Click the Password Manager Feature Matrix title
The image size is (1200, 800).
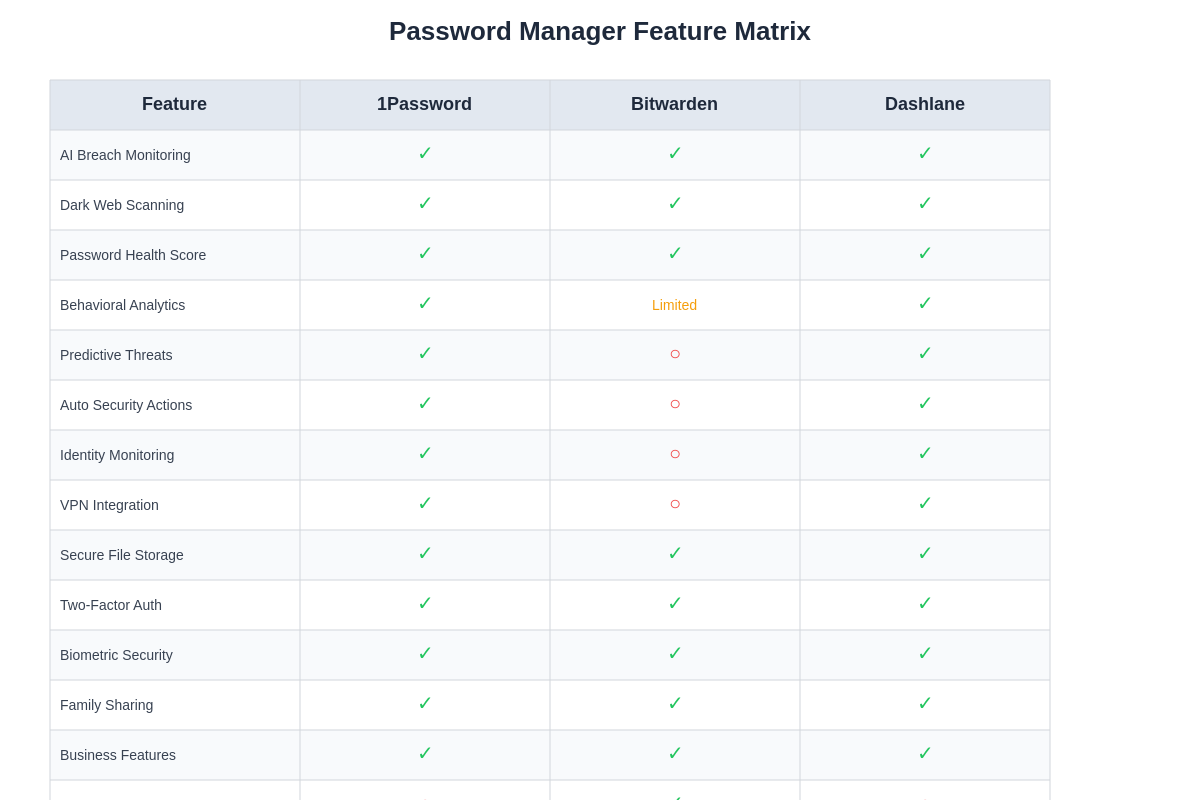click(x=599, y=31)
